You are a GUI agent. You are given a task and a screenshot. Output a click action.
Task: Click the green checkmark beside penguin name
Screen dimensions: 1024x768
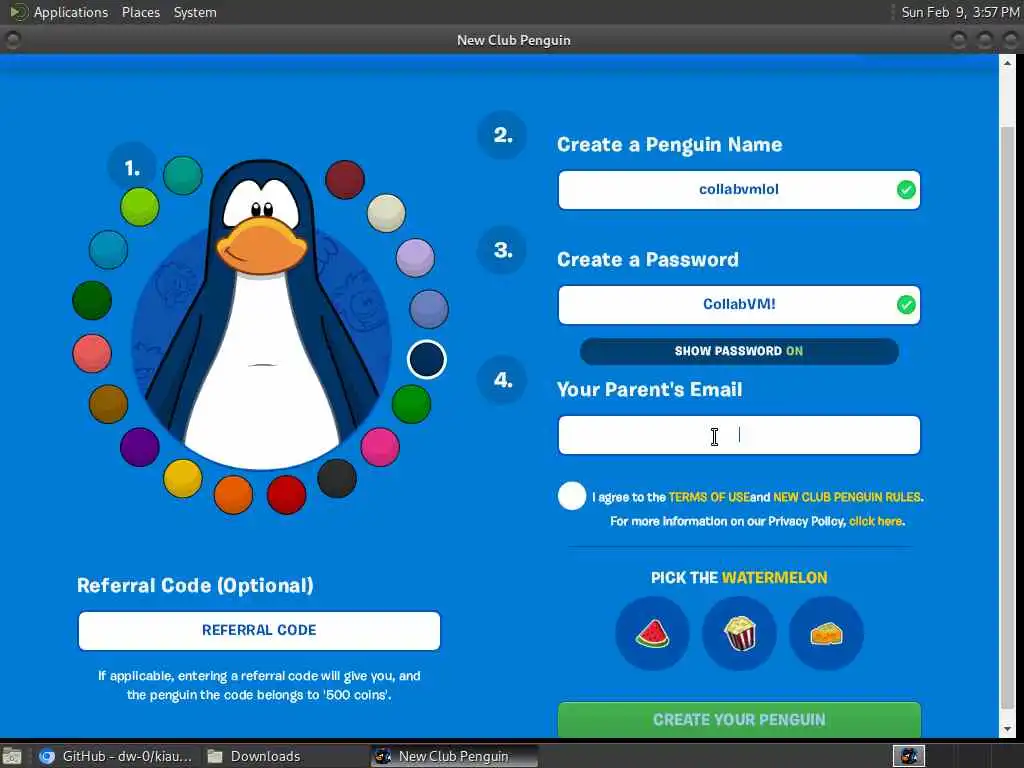pos(906,190)
